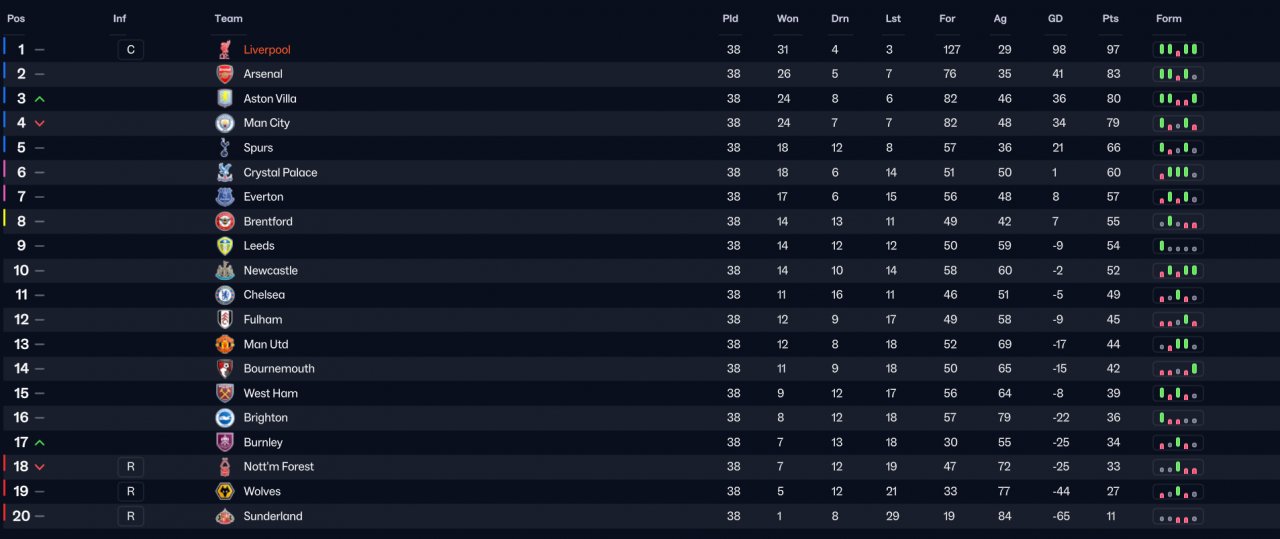
Task: Click Sunderland's relegated 'R' info badge
Action: click(130, 516)
